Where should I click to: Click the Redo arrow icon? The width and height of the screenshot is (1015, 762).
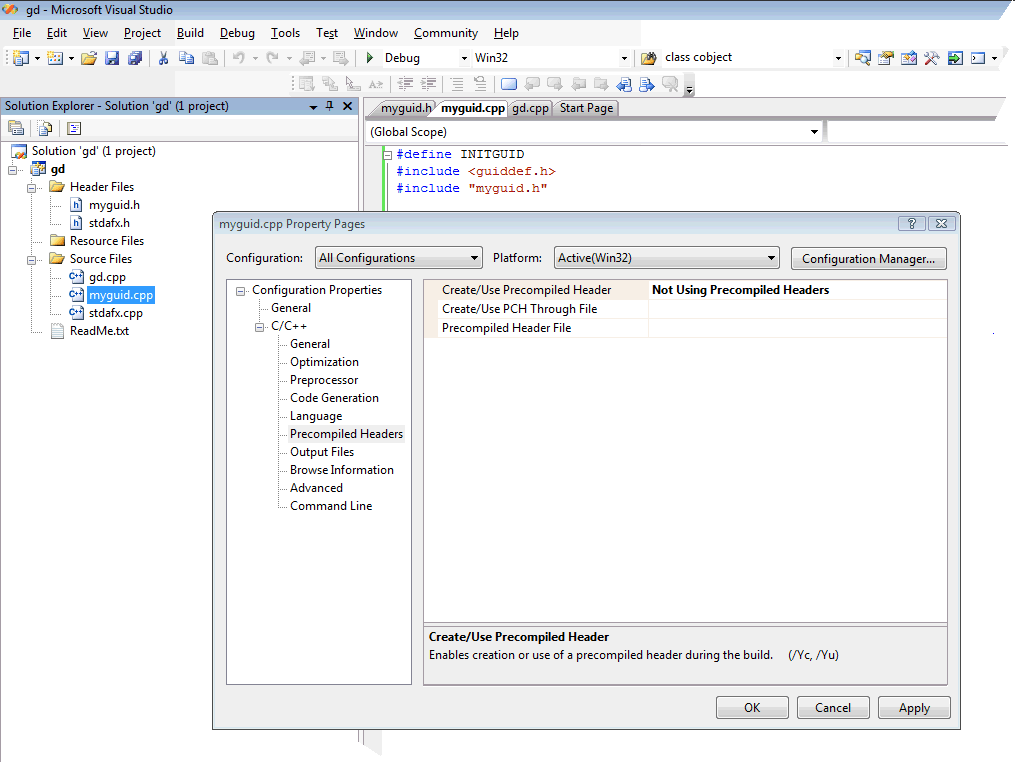pyautogui.click(x=273, y=58)
